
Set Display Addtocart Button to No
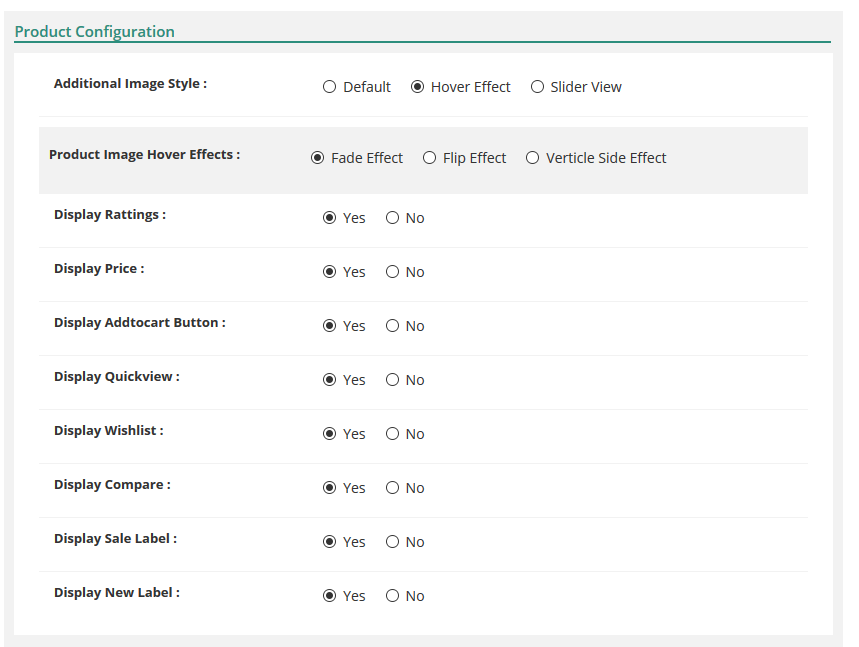[392, 326]
